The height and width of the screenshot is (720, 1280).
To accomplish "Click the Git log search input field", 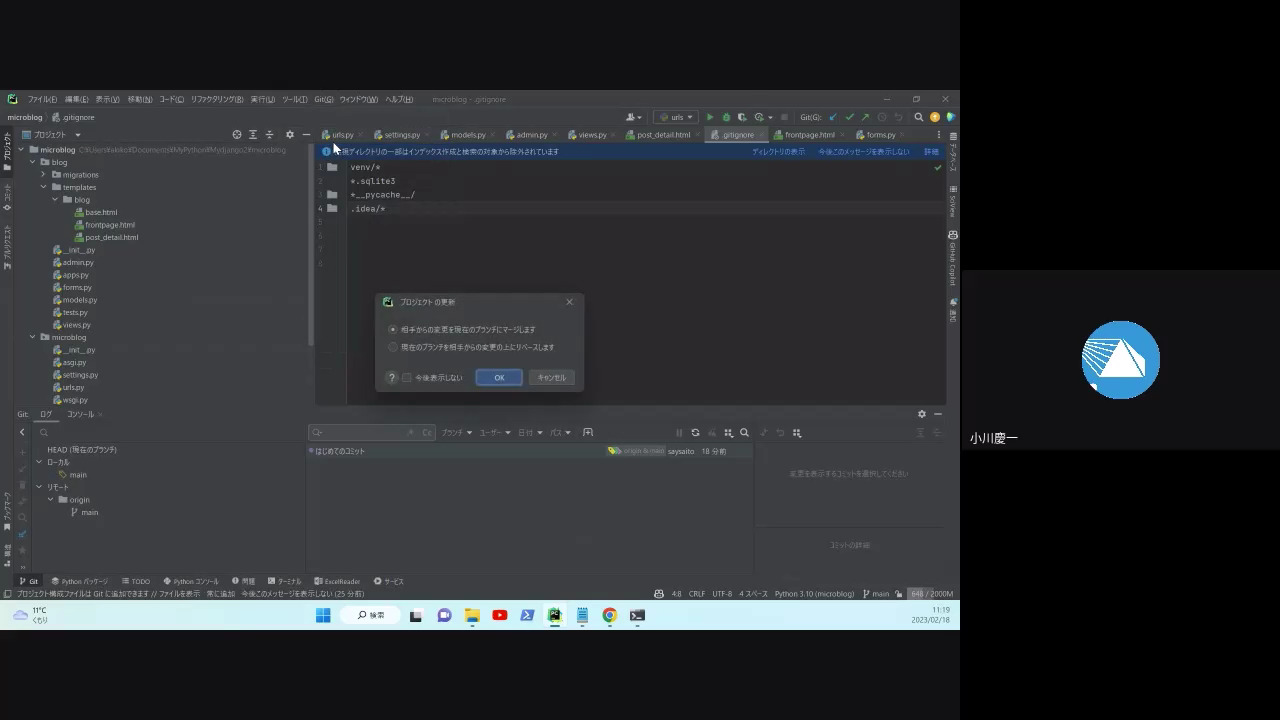I will click(x=360, y=433).
